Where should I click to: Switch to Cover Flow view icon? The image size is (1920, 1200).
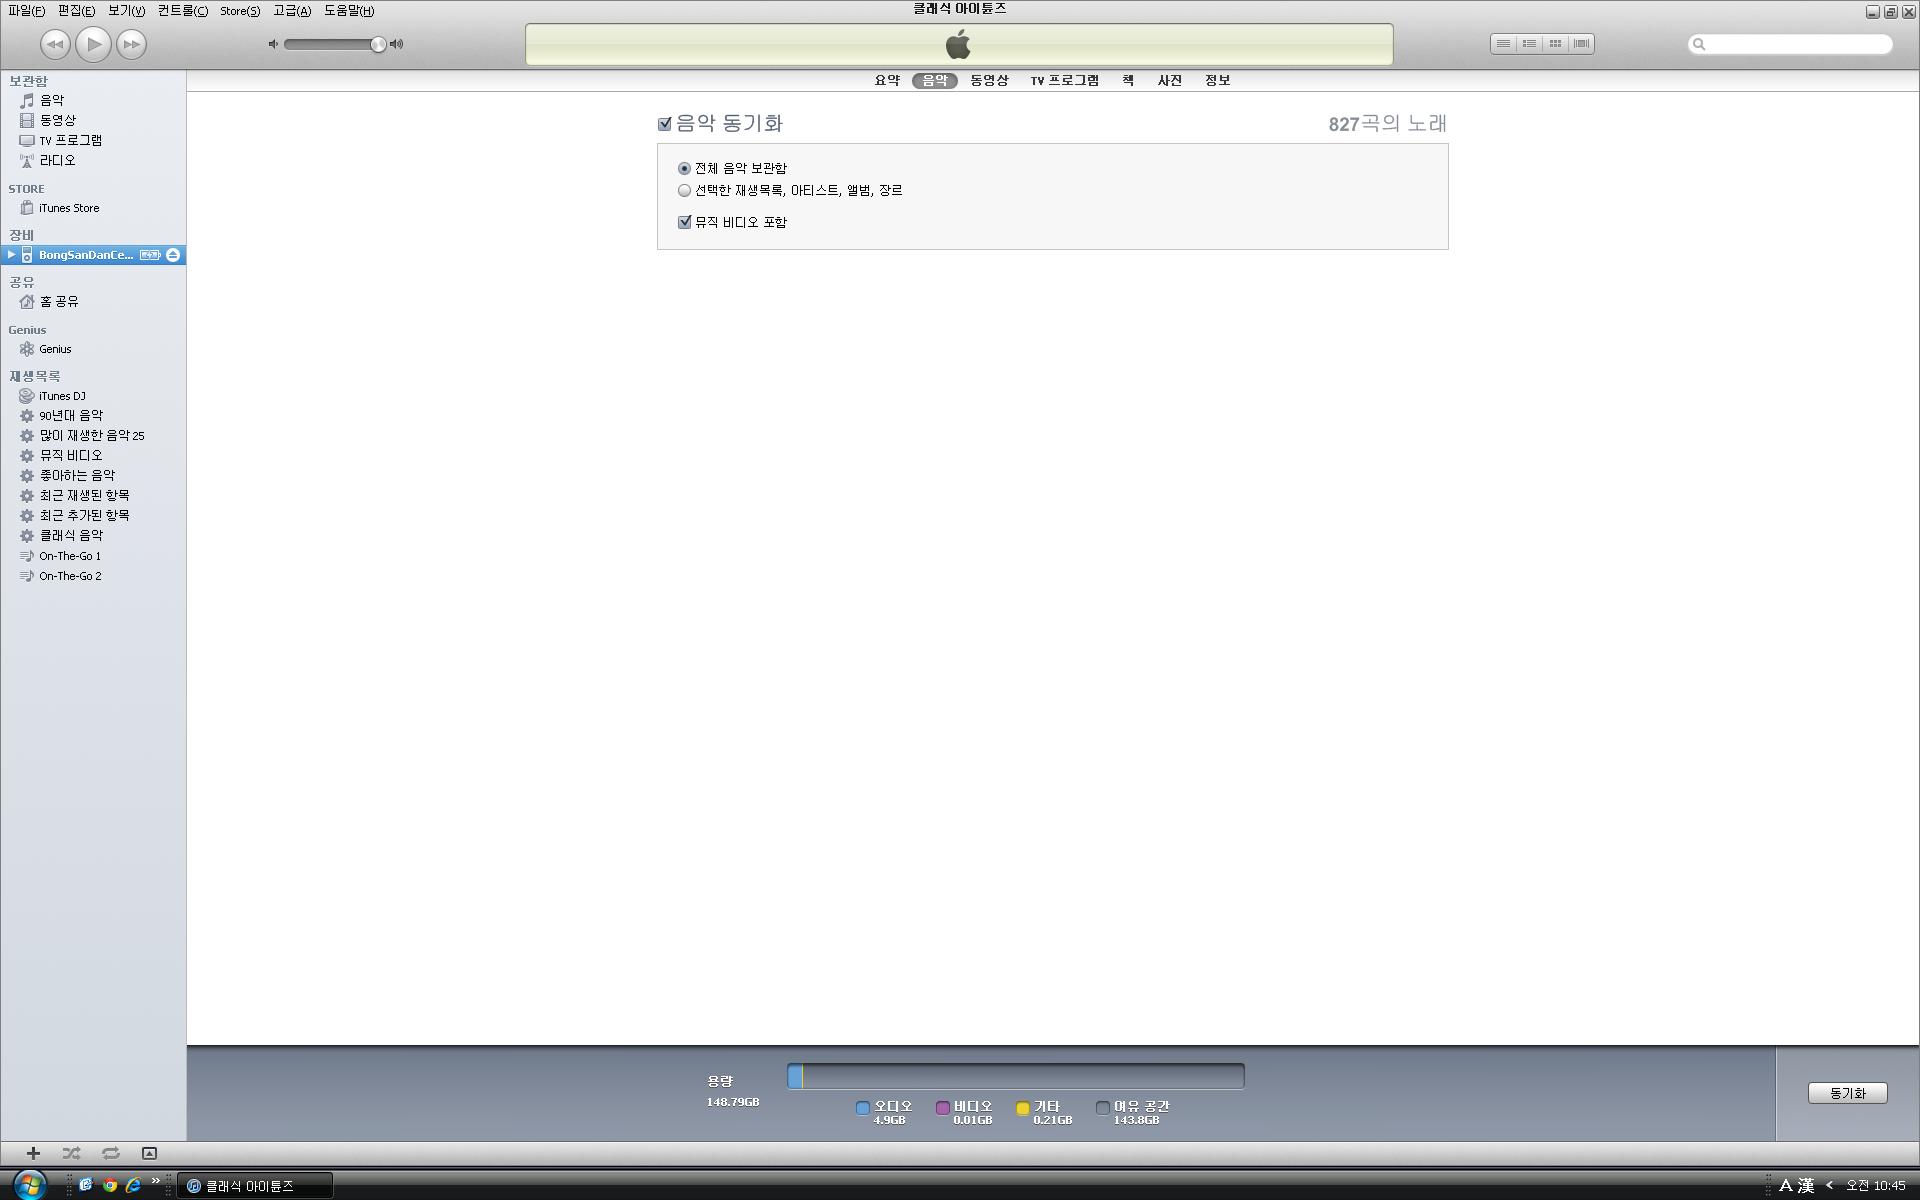pyautogui.click(x=1581, y=44)
